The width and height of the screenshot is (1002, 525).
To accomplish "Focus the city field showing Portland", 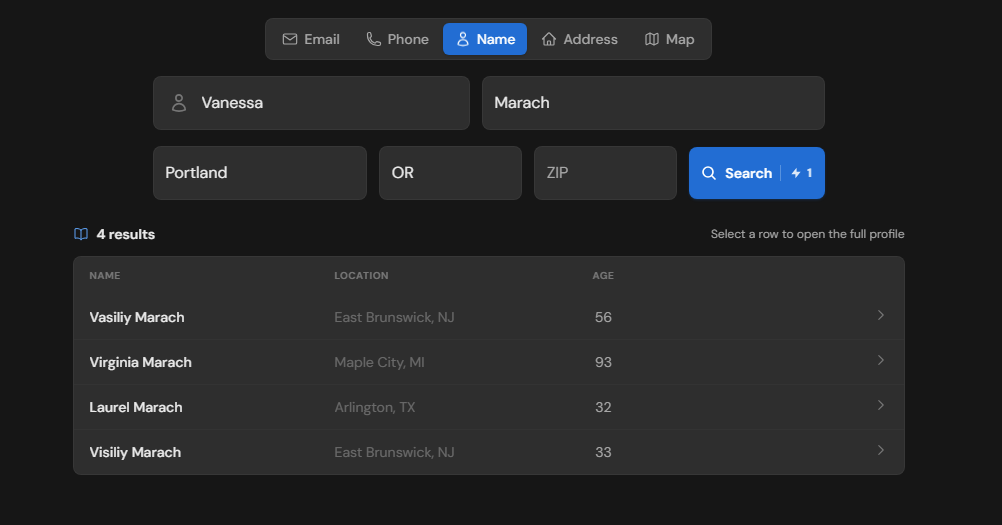I will [260, 173].
